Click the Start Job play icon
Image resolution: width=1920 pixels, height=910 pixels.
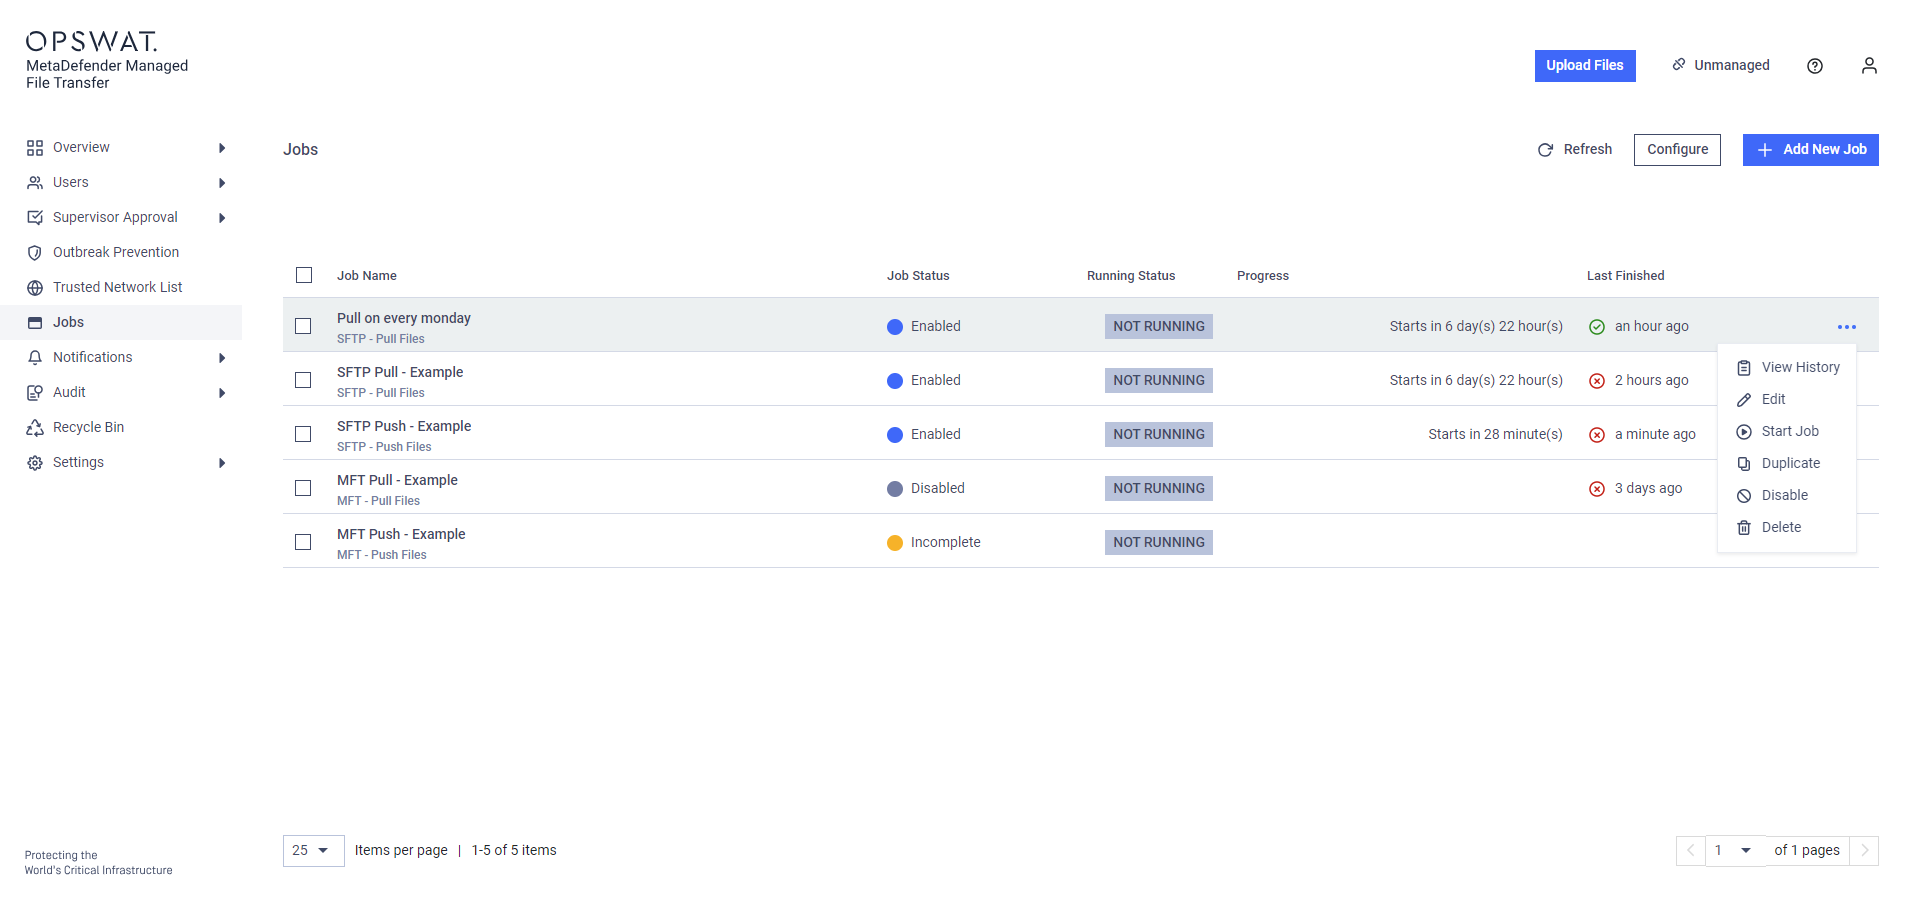click(x=1744, y=432)
